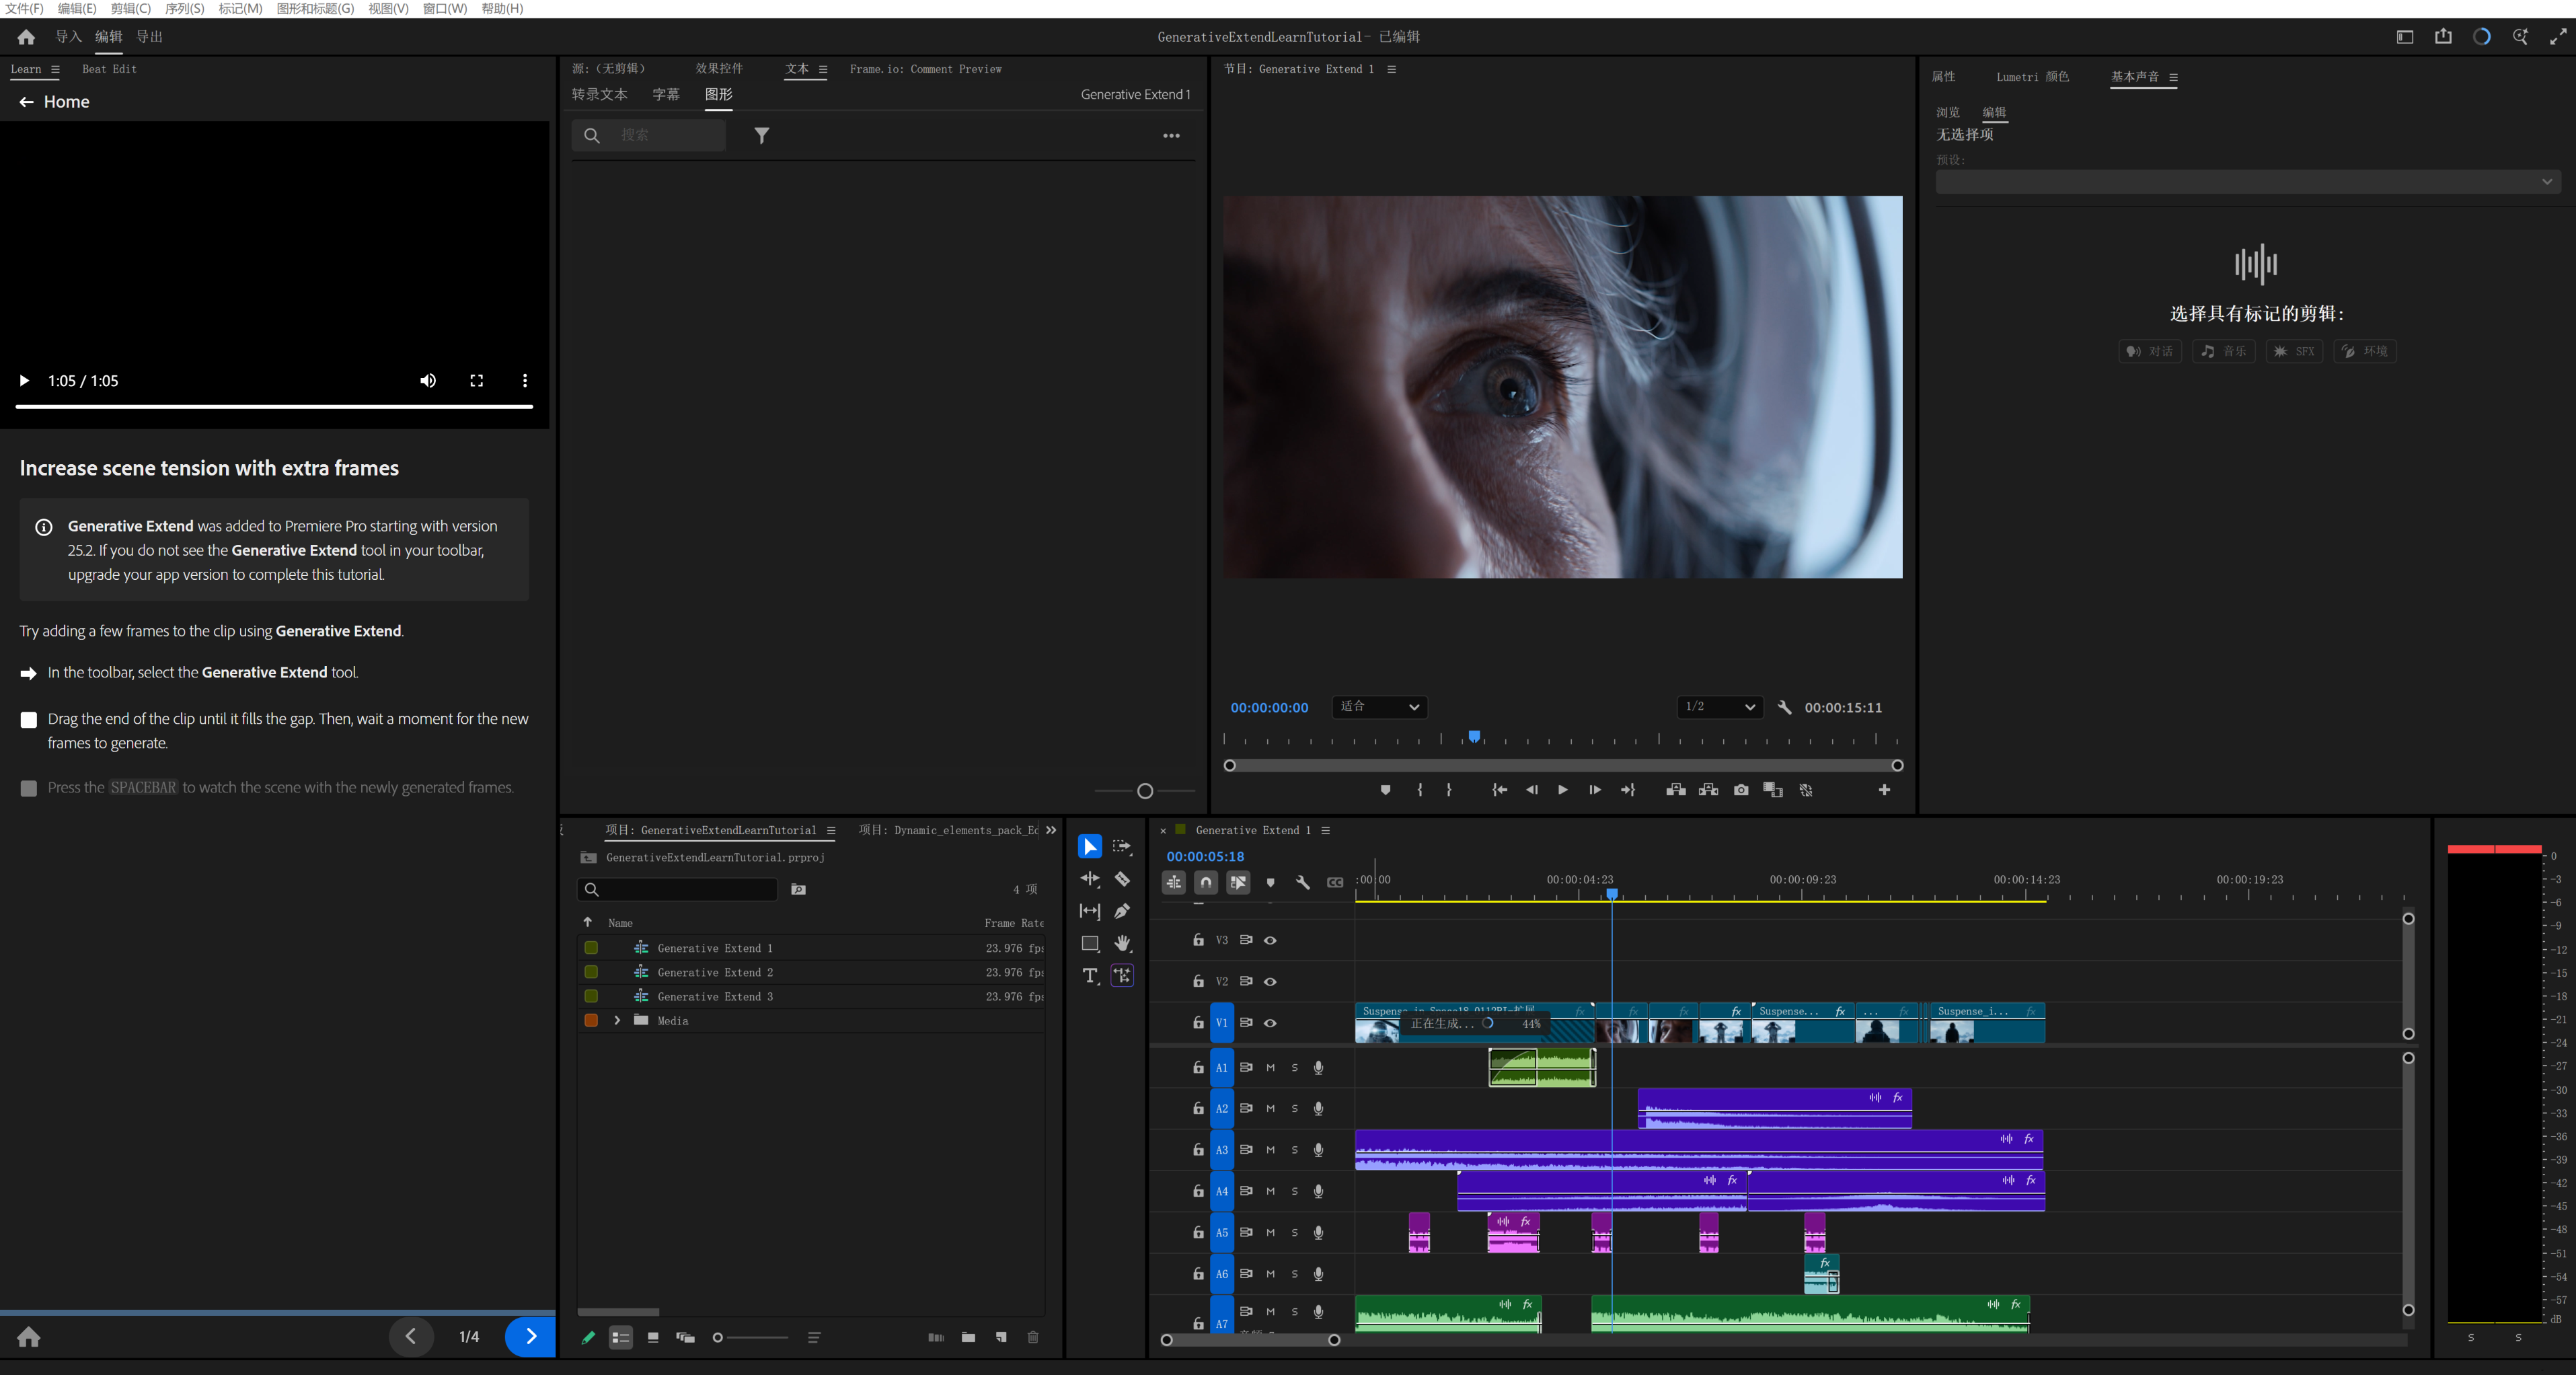Toggle timeline snapping magnet icon
This screenshot has width=2576, height=1375.
1206,882
